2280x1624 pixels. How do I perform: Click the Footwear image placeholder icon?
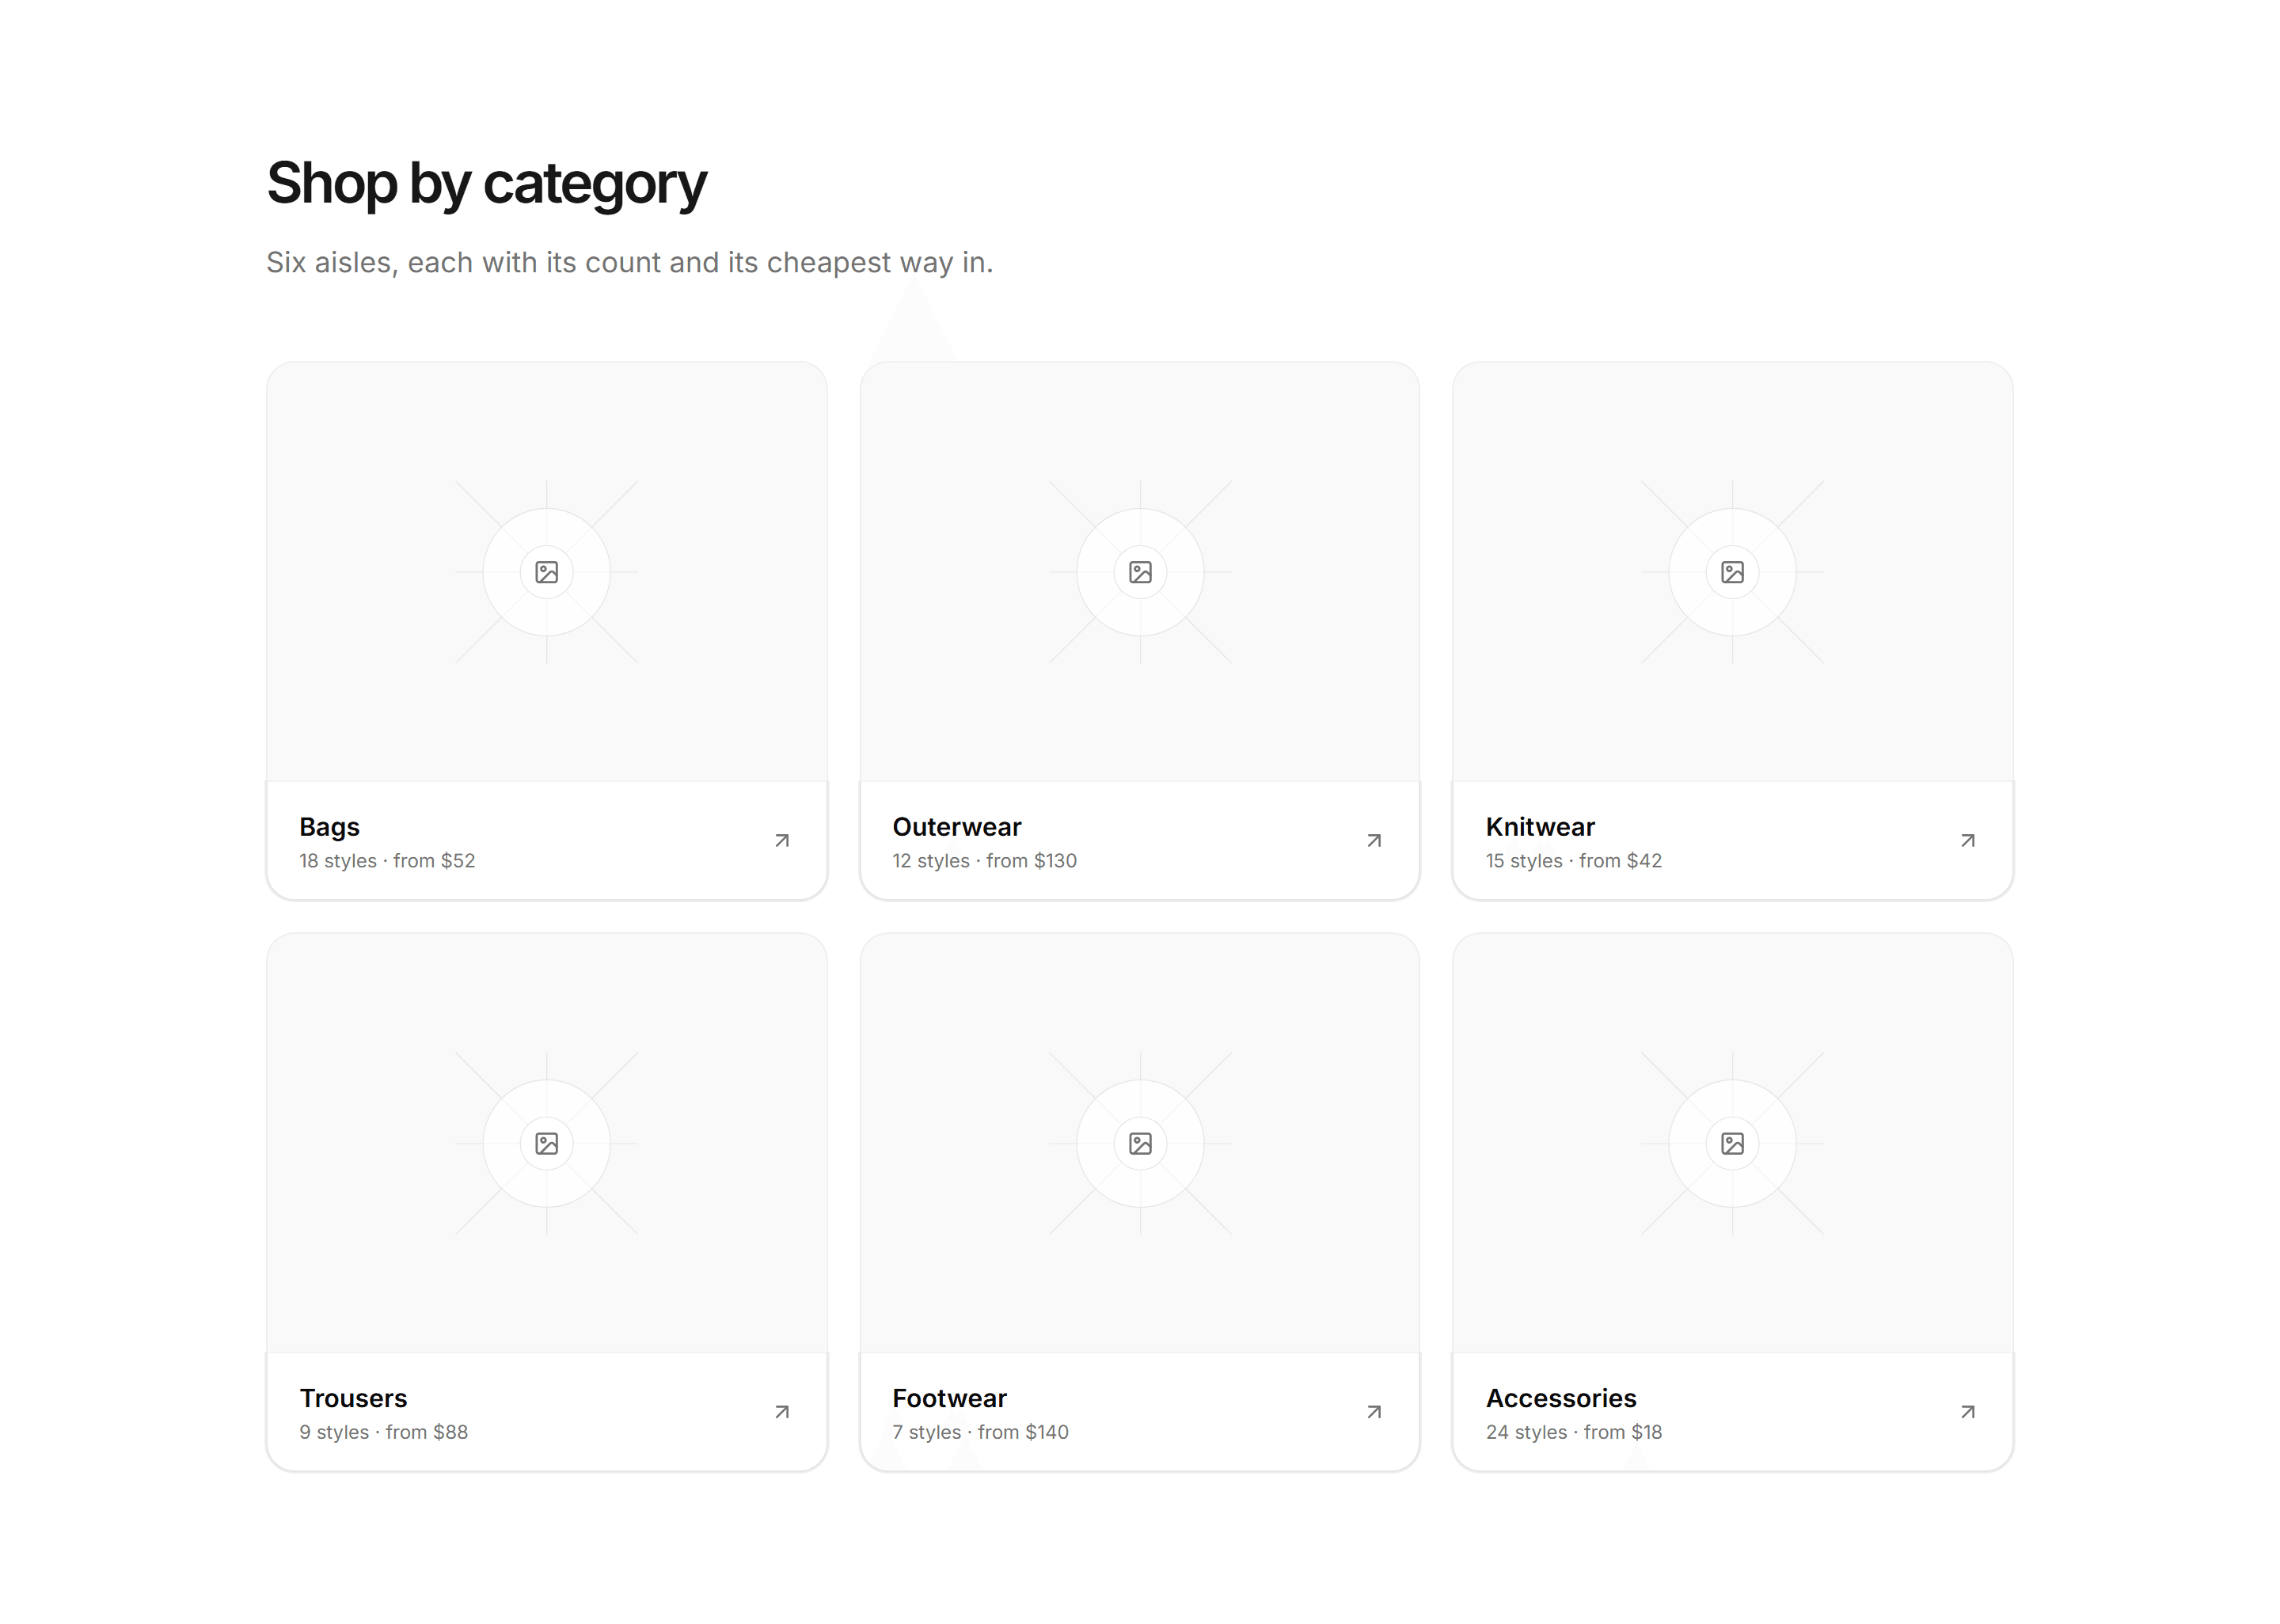(1140, 1143)
